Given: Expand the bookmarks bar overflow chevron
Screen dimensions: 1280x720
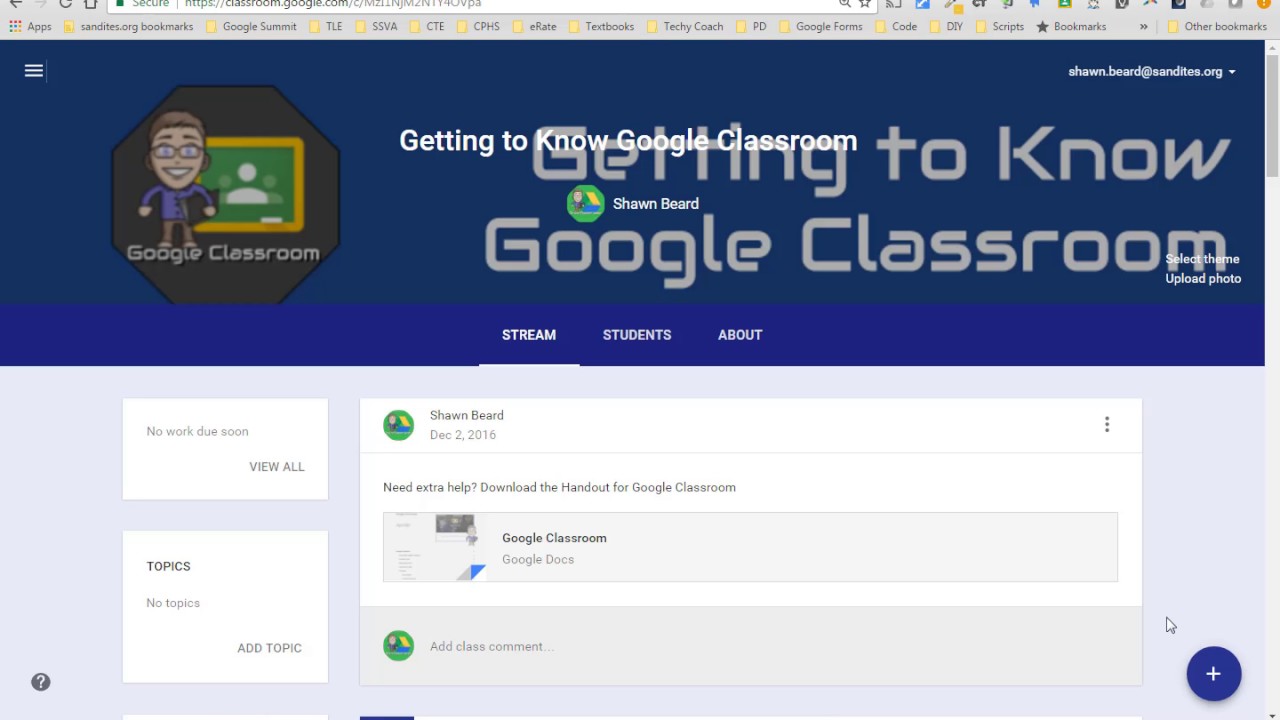Looking at the screenshot, I should coord(1144,27).
